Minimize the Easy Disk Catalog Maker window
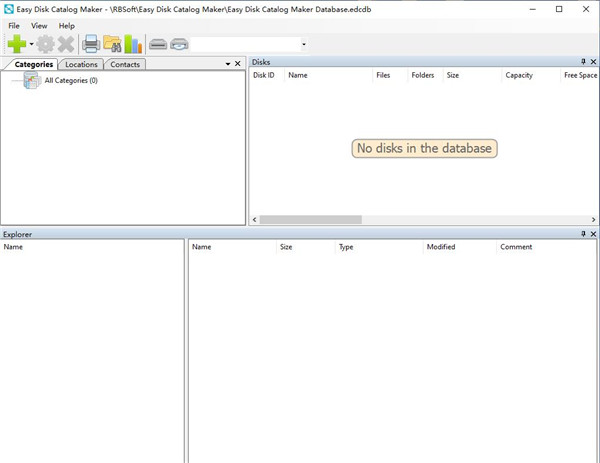The height and width of the screenshot is (463, 600). [532, 9]
